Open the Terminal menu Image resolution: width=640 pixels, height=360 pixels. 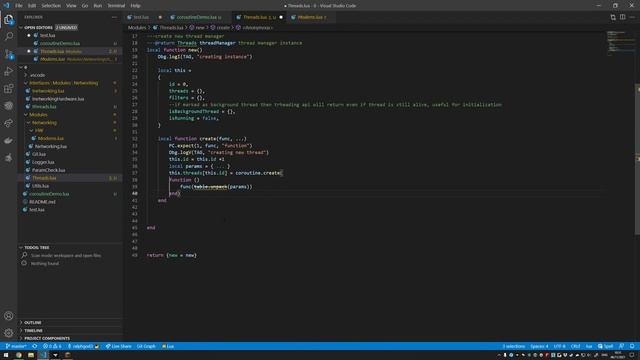116,6
